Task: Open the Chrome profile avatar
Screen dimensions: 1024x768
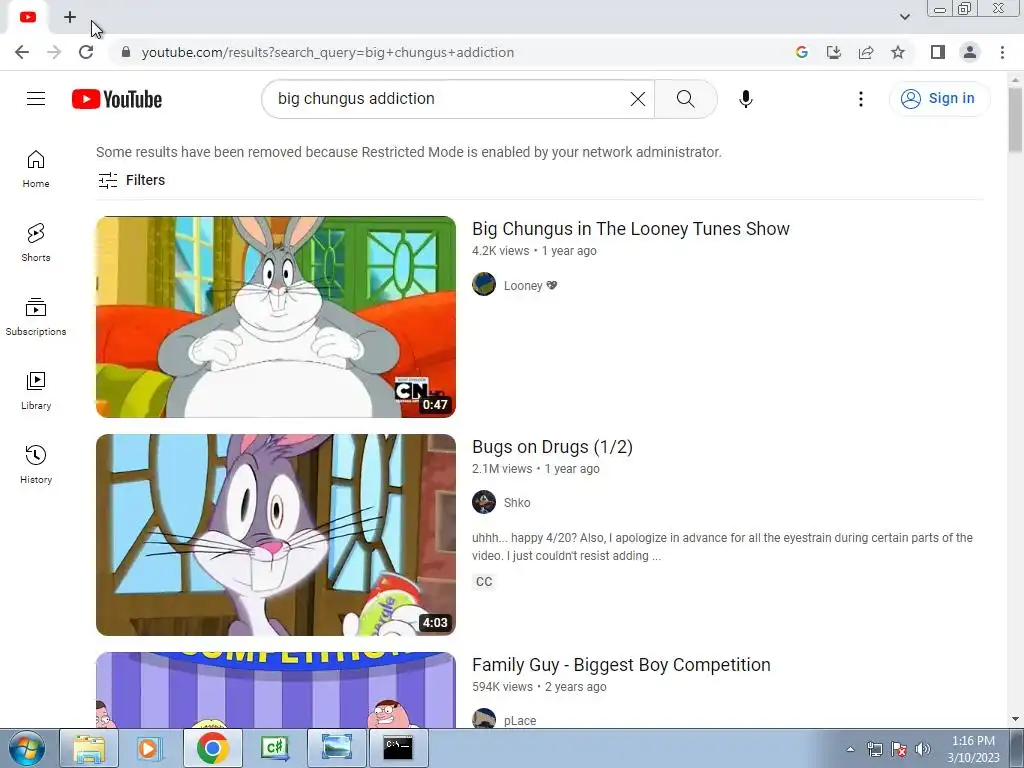Action: coord(970,52)
